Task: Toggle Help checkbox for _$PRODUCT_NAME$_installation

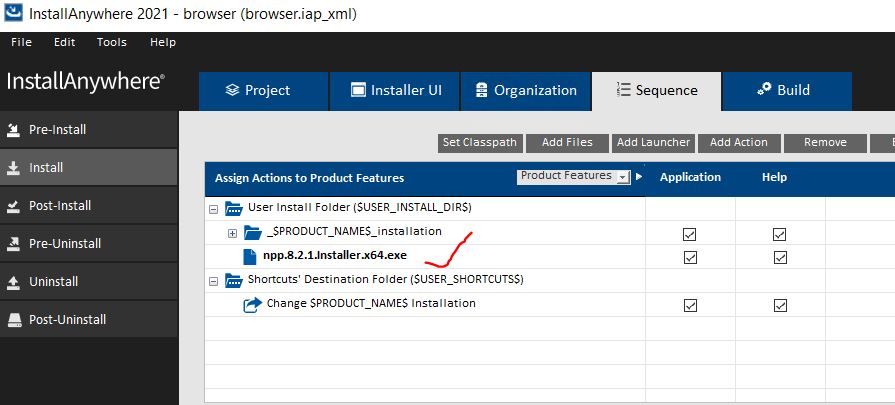Action: pos(780,234)
